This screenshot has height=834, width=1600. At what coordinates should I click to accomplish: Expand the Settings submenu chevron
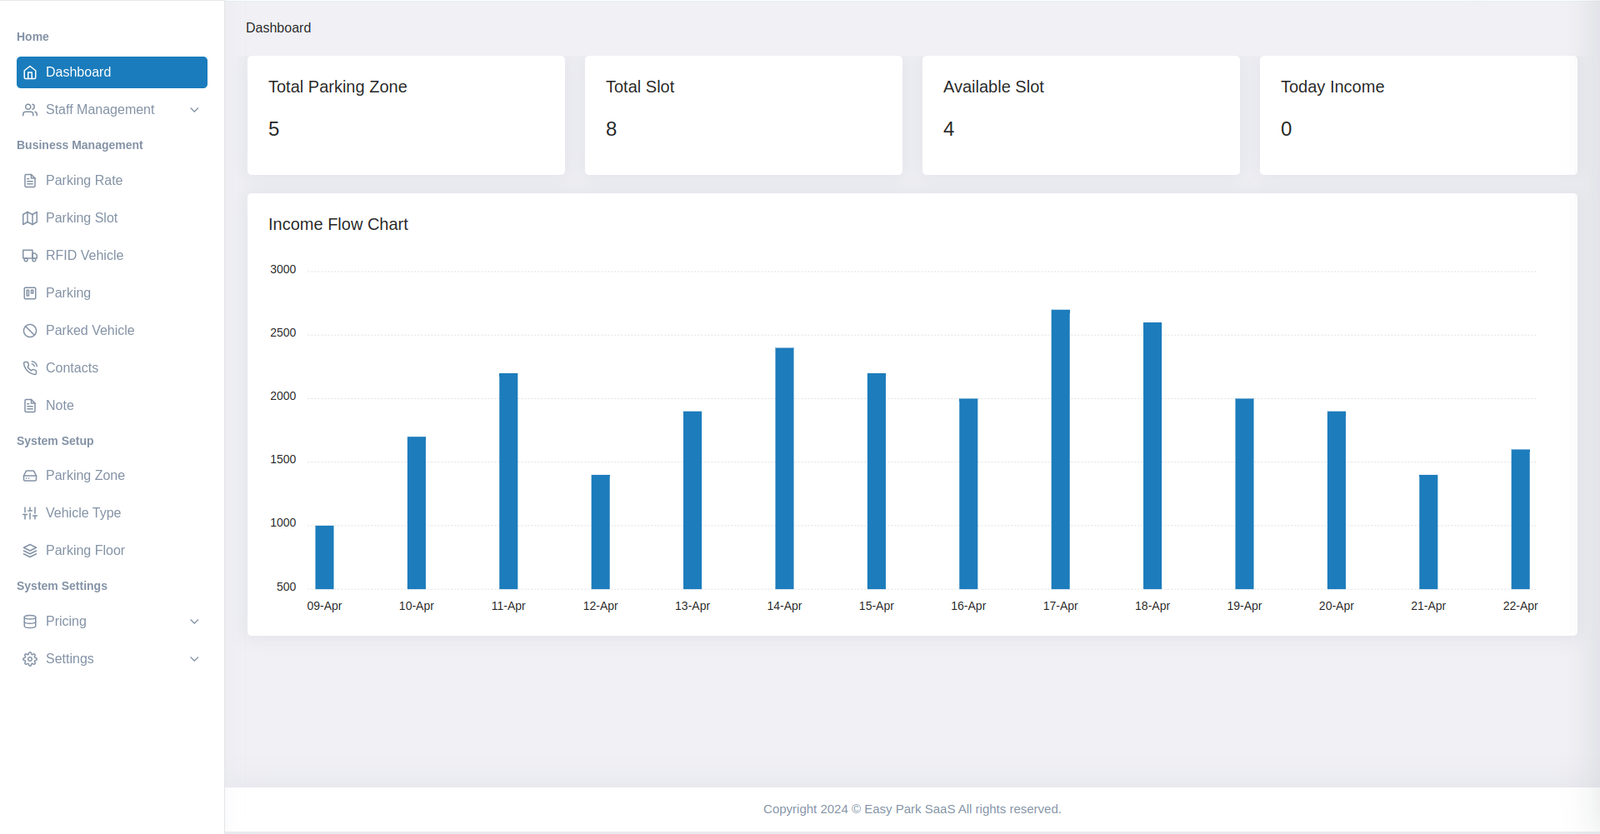pos(194,659)
